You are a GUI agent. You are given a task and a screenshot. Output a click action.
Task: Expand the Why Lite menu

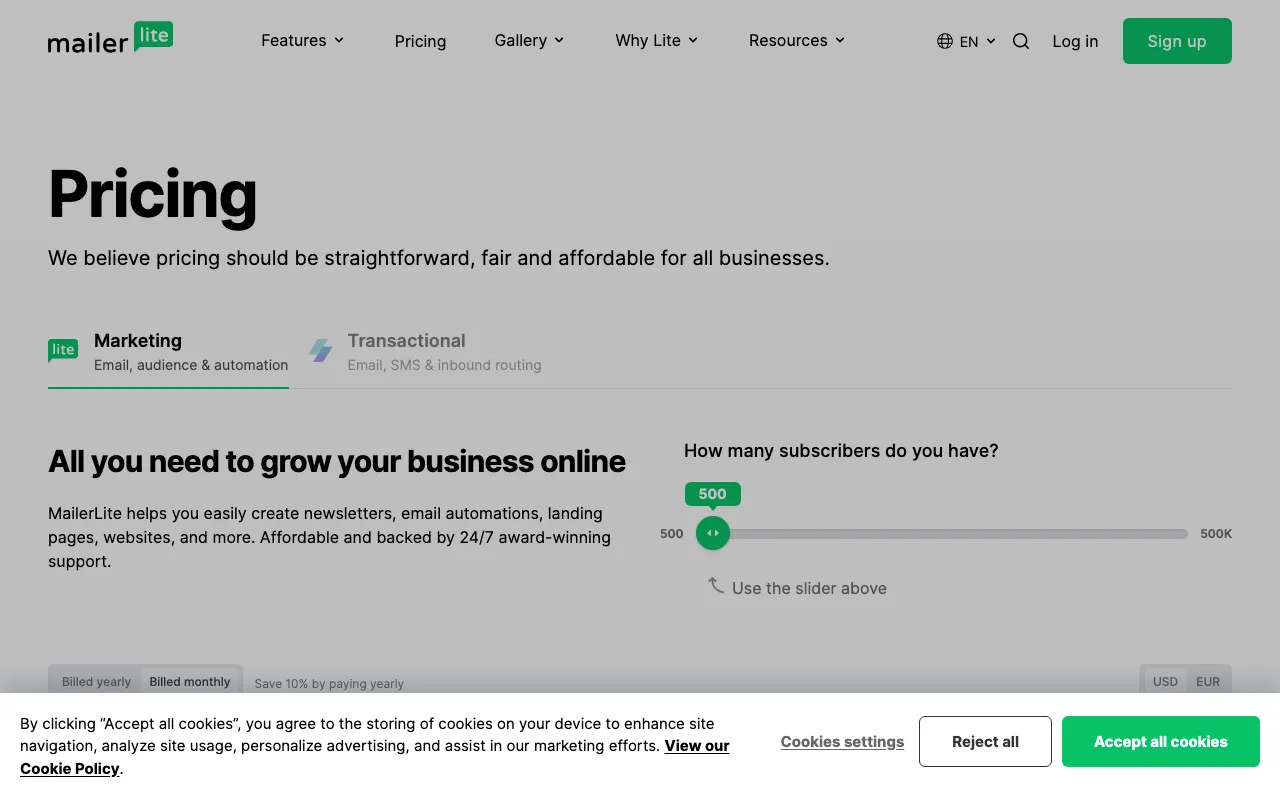coord(657,40)
